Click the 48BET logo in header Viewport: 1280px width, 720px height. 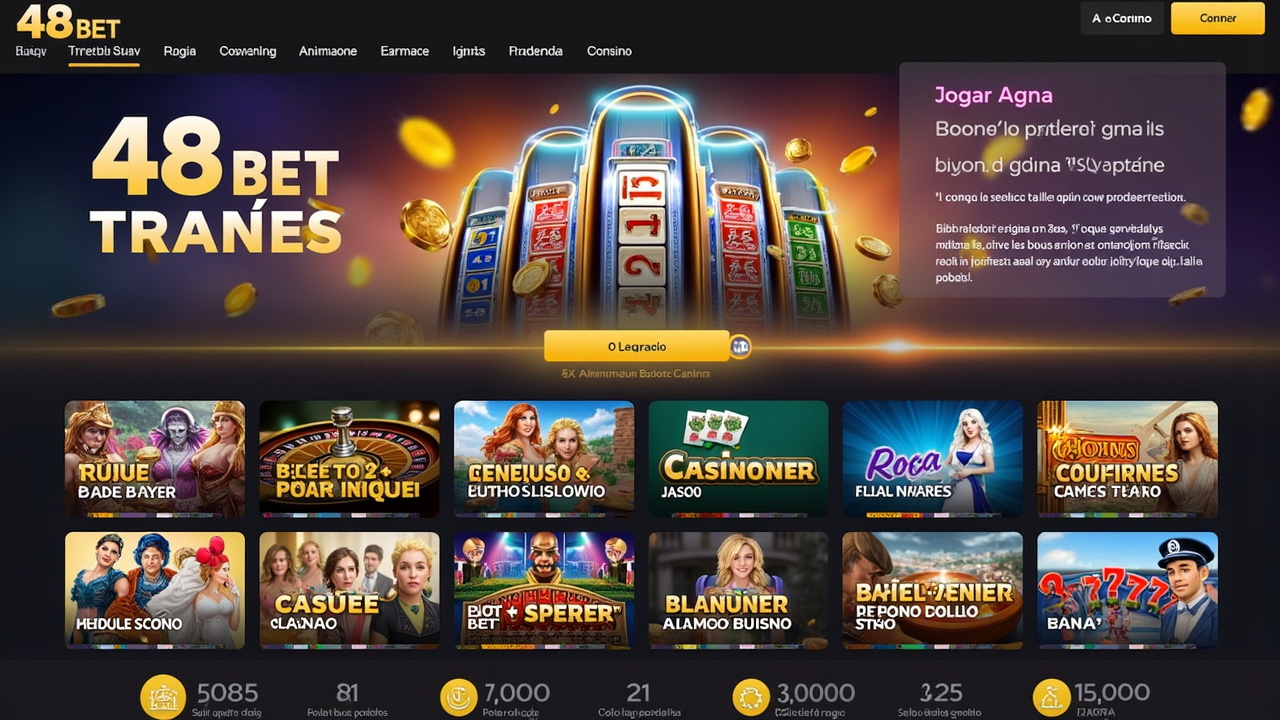click(69, 19)
